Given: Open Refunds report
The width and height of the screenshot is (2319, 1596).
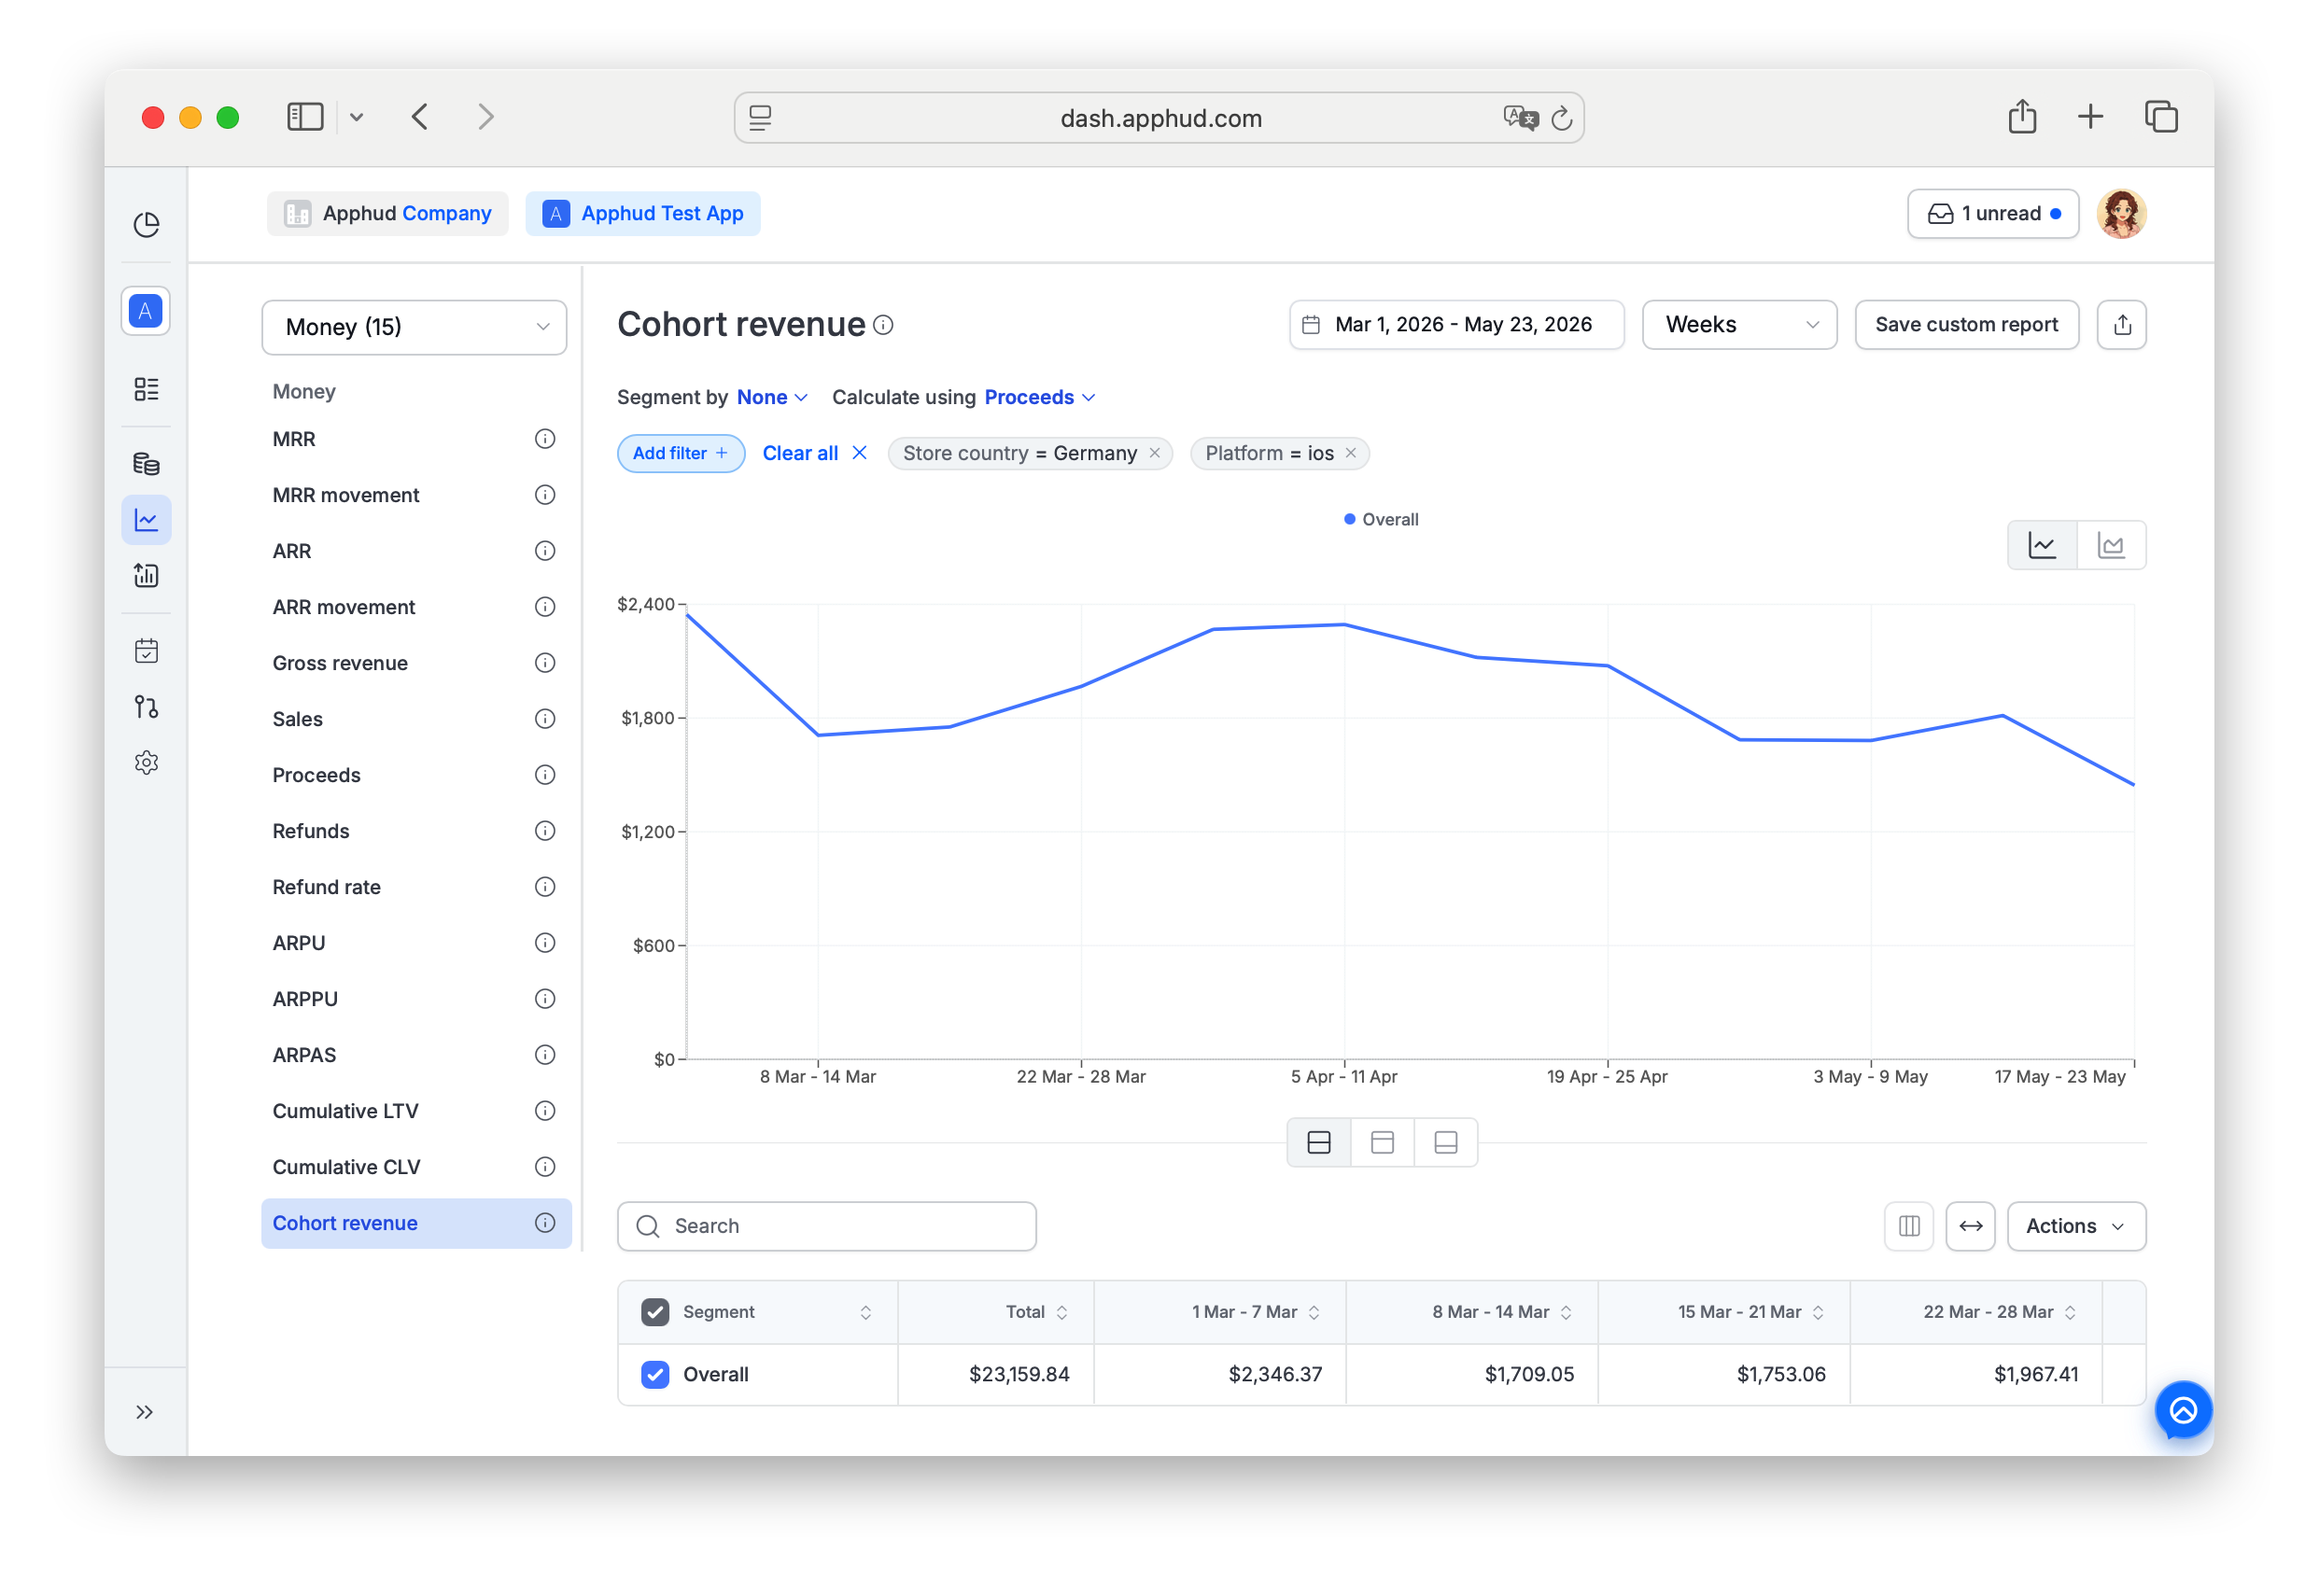Looking at the screenshot, I should [x=311, y=832].
